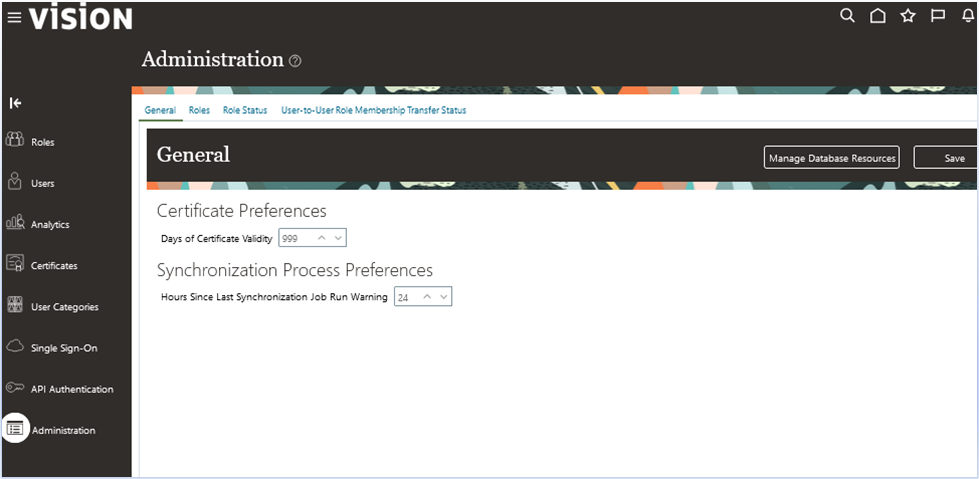Open the search magnifier icon

tap(847, 16)
